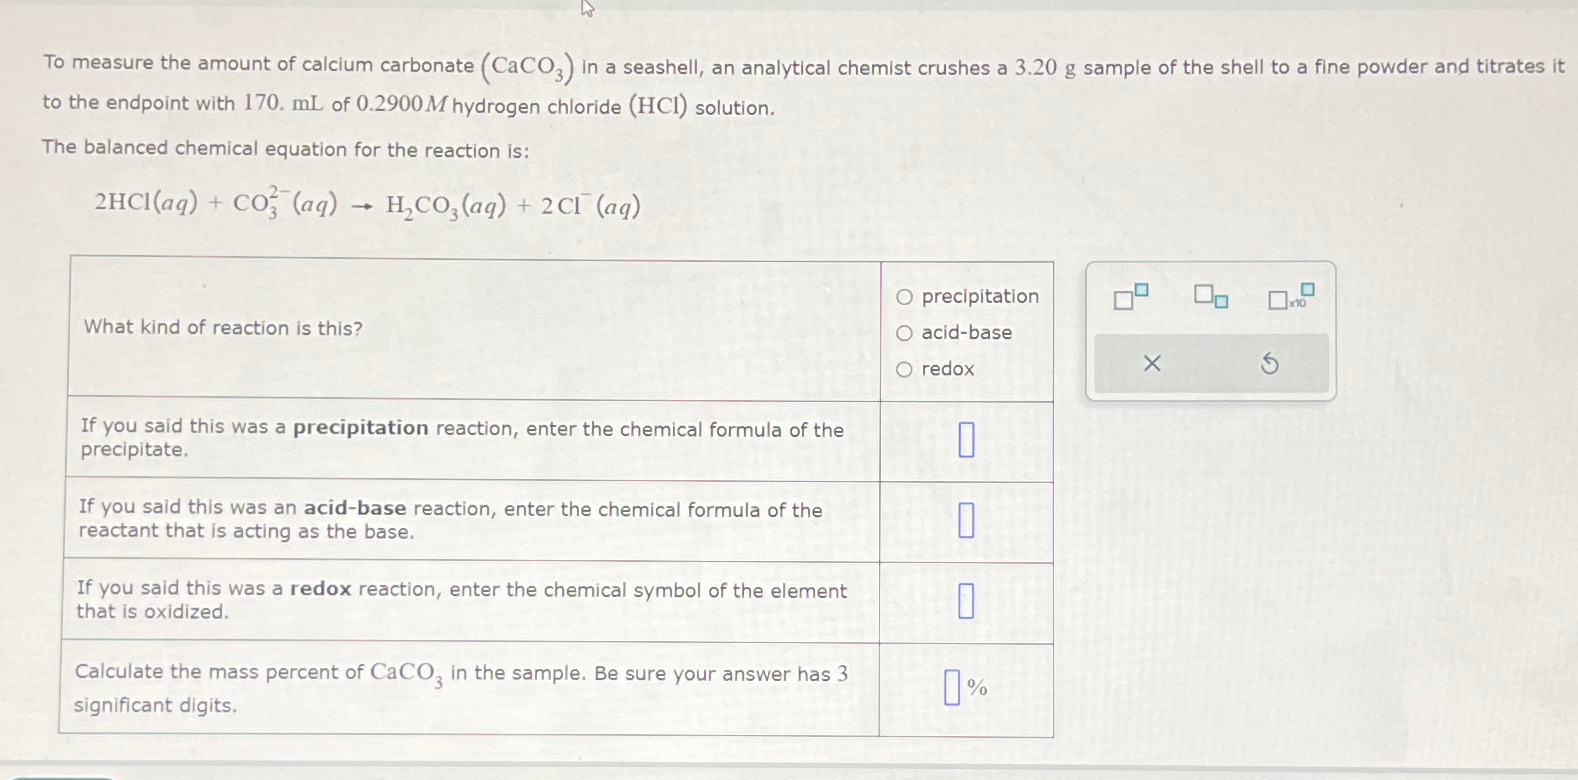Click the mass percent answer box
Screen dimensions: 1578x780
[x=950, y=687]
